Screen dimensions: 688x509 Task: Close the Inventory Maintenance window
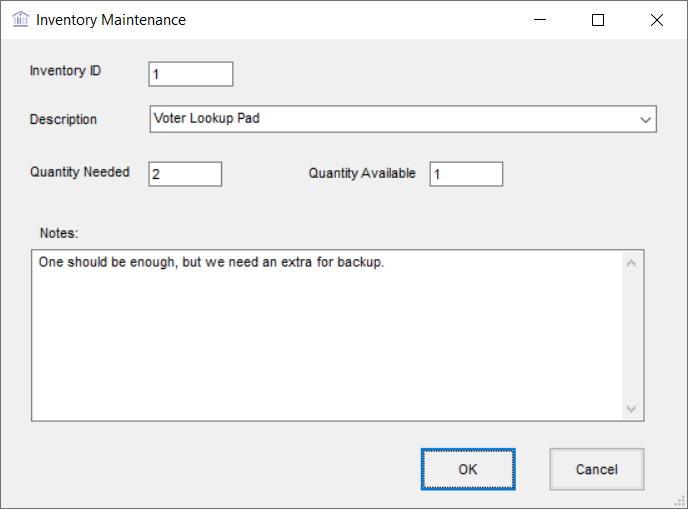pyautogui.click(x=657, y=20)
